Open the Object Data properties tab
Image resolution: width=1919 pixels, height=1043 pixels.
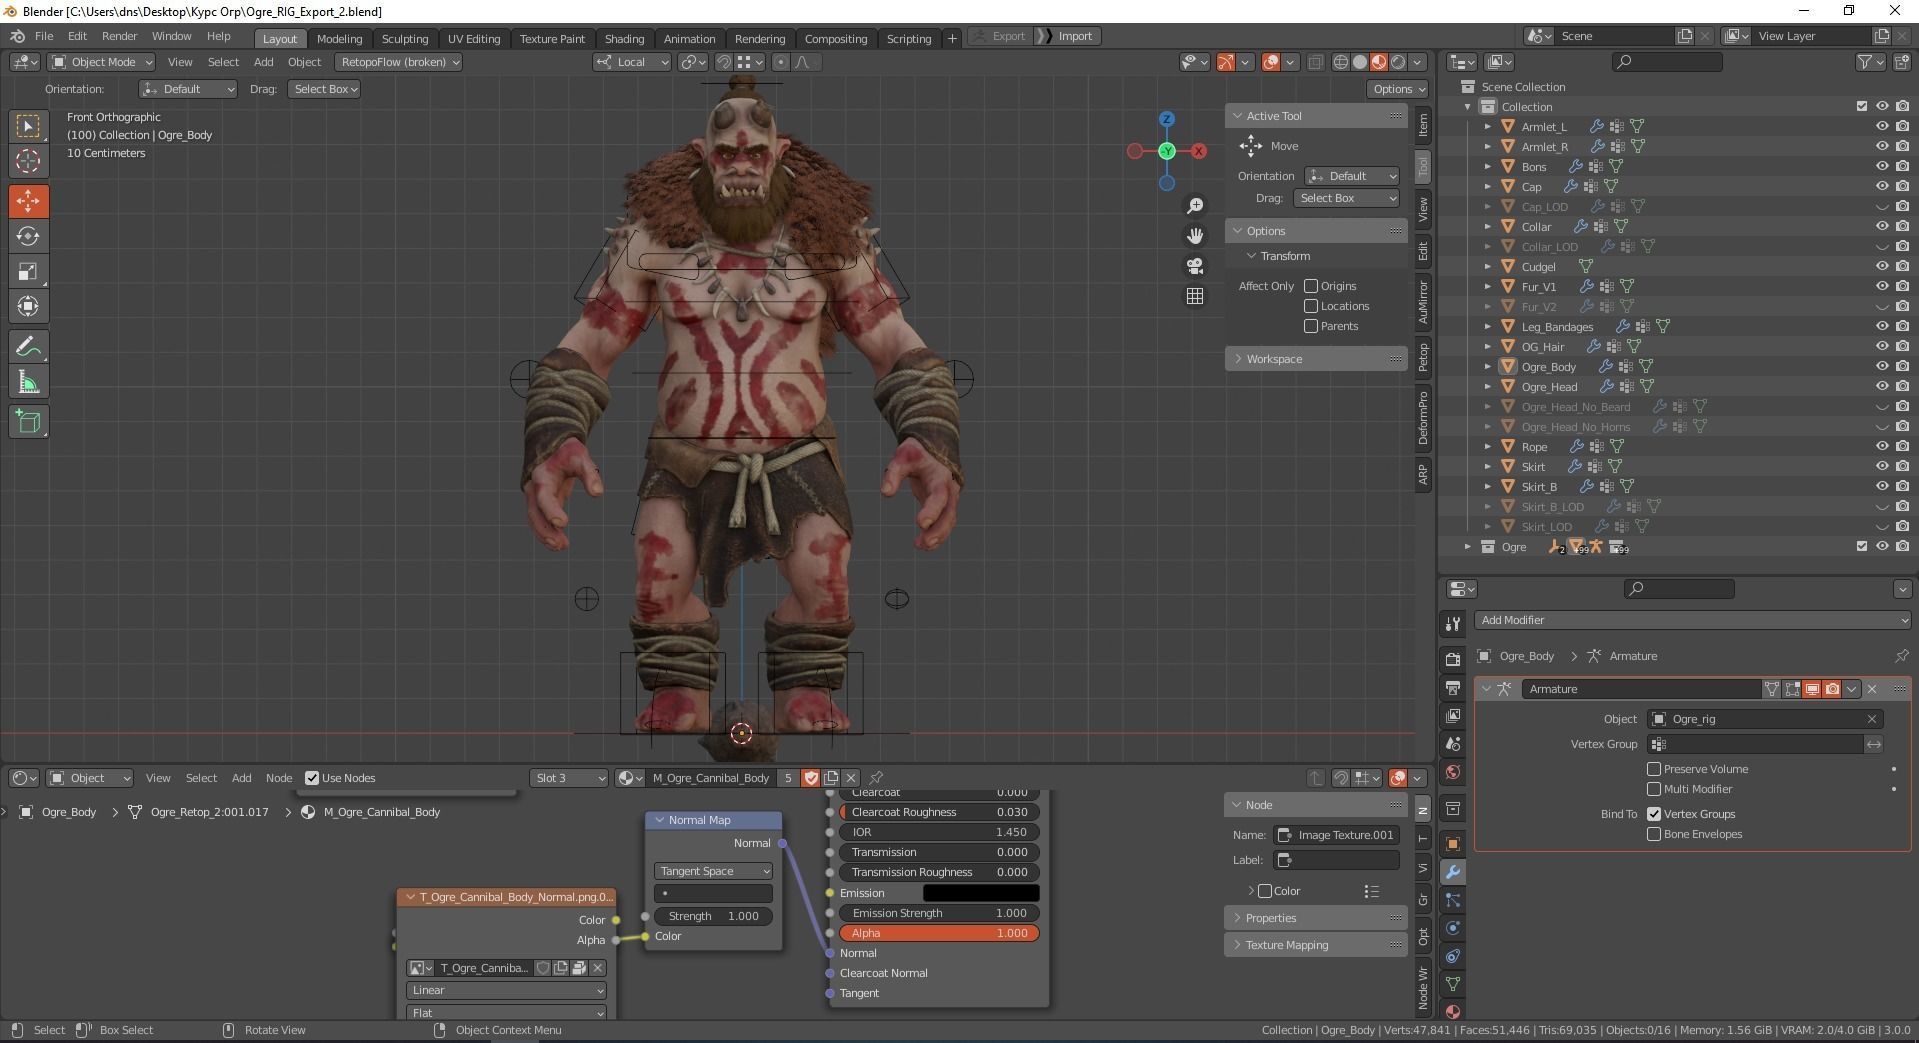tap(1453, 984)
